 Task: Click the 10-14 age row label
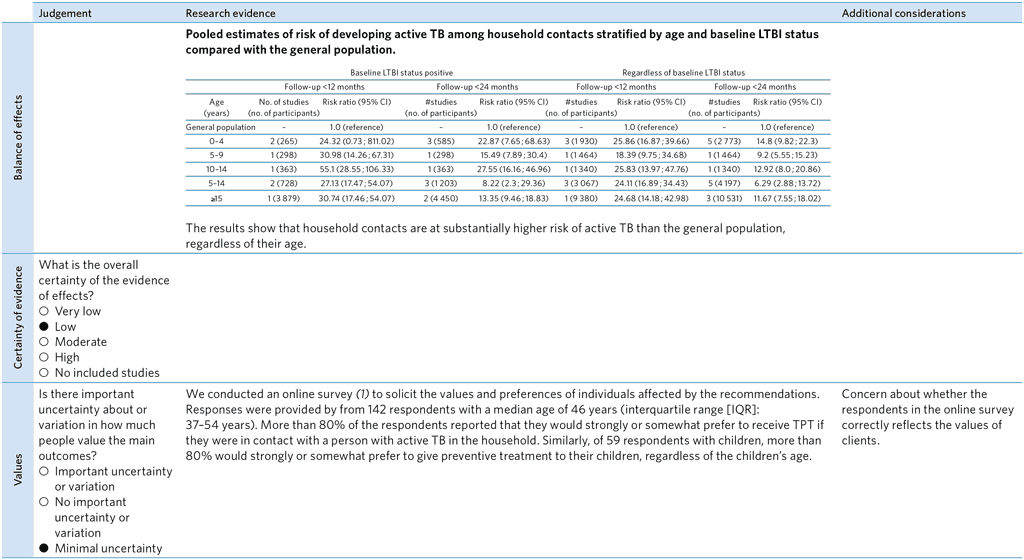216,169
